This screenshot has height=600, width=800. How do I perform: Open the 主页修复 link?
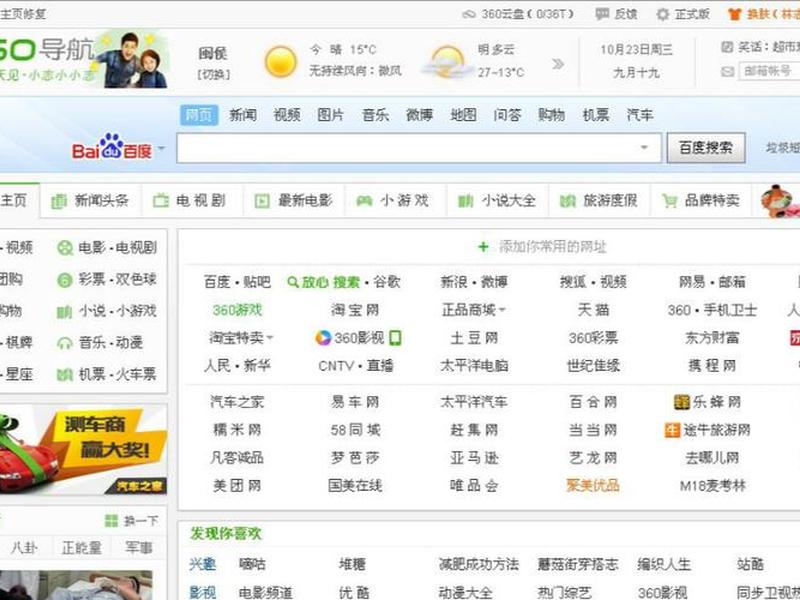[23, 14]
